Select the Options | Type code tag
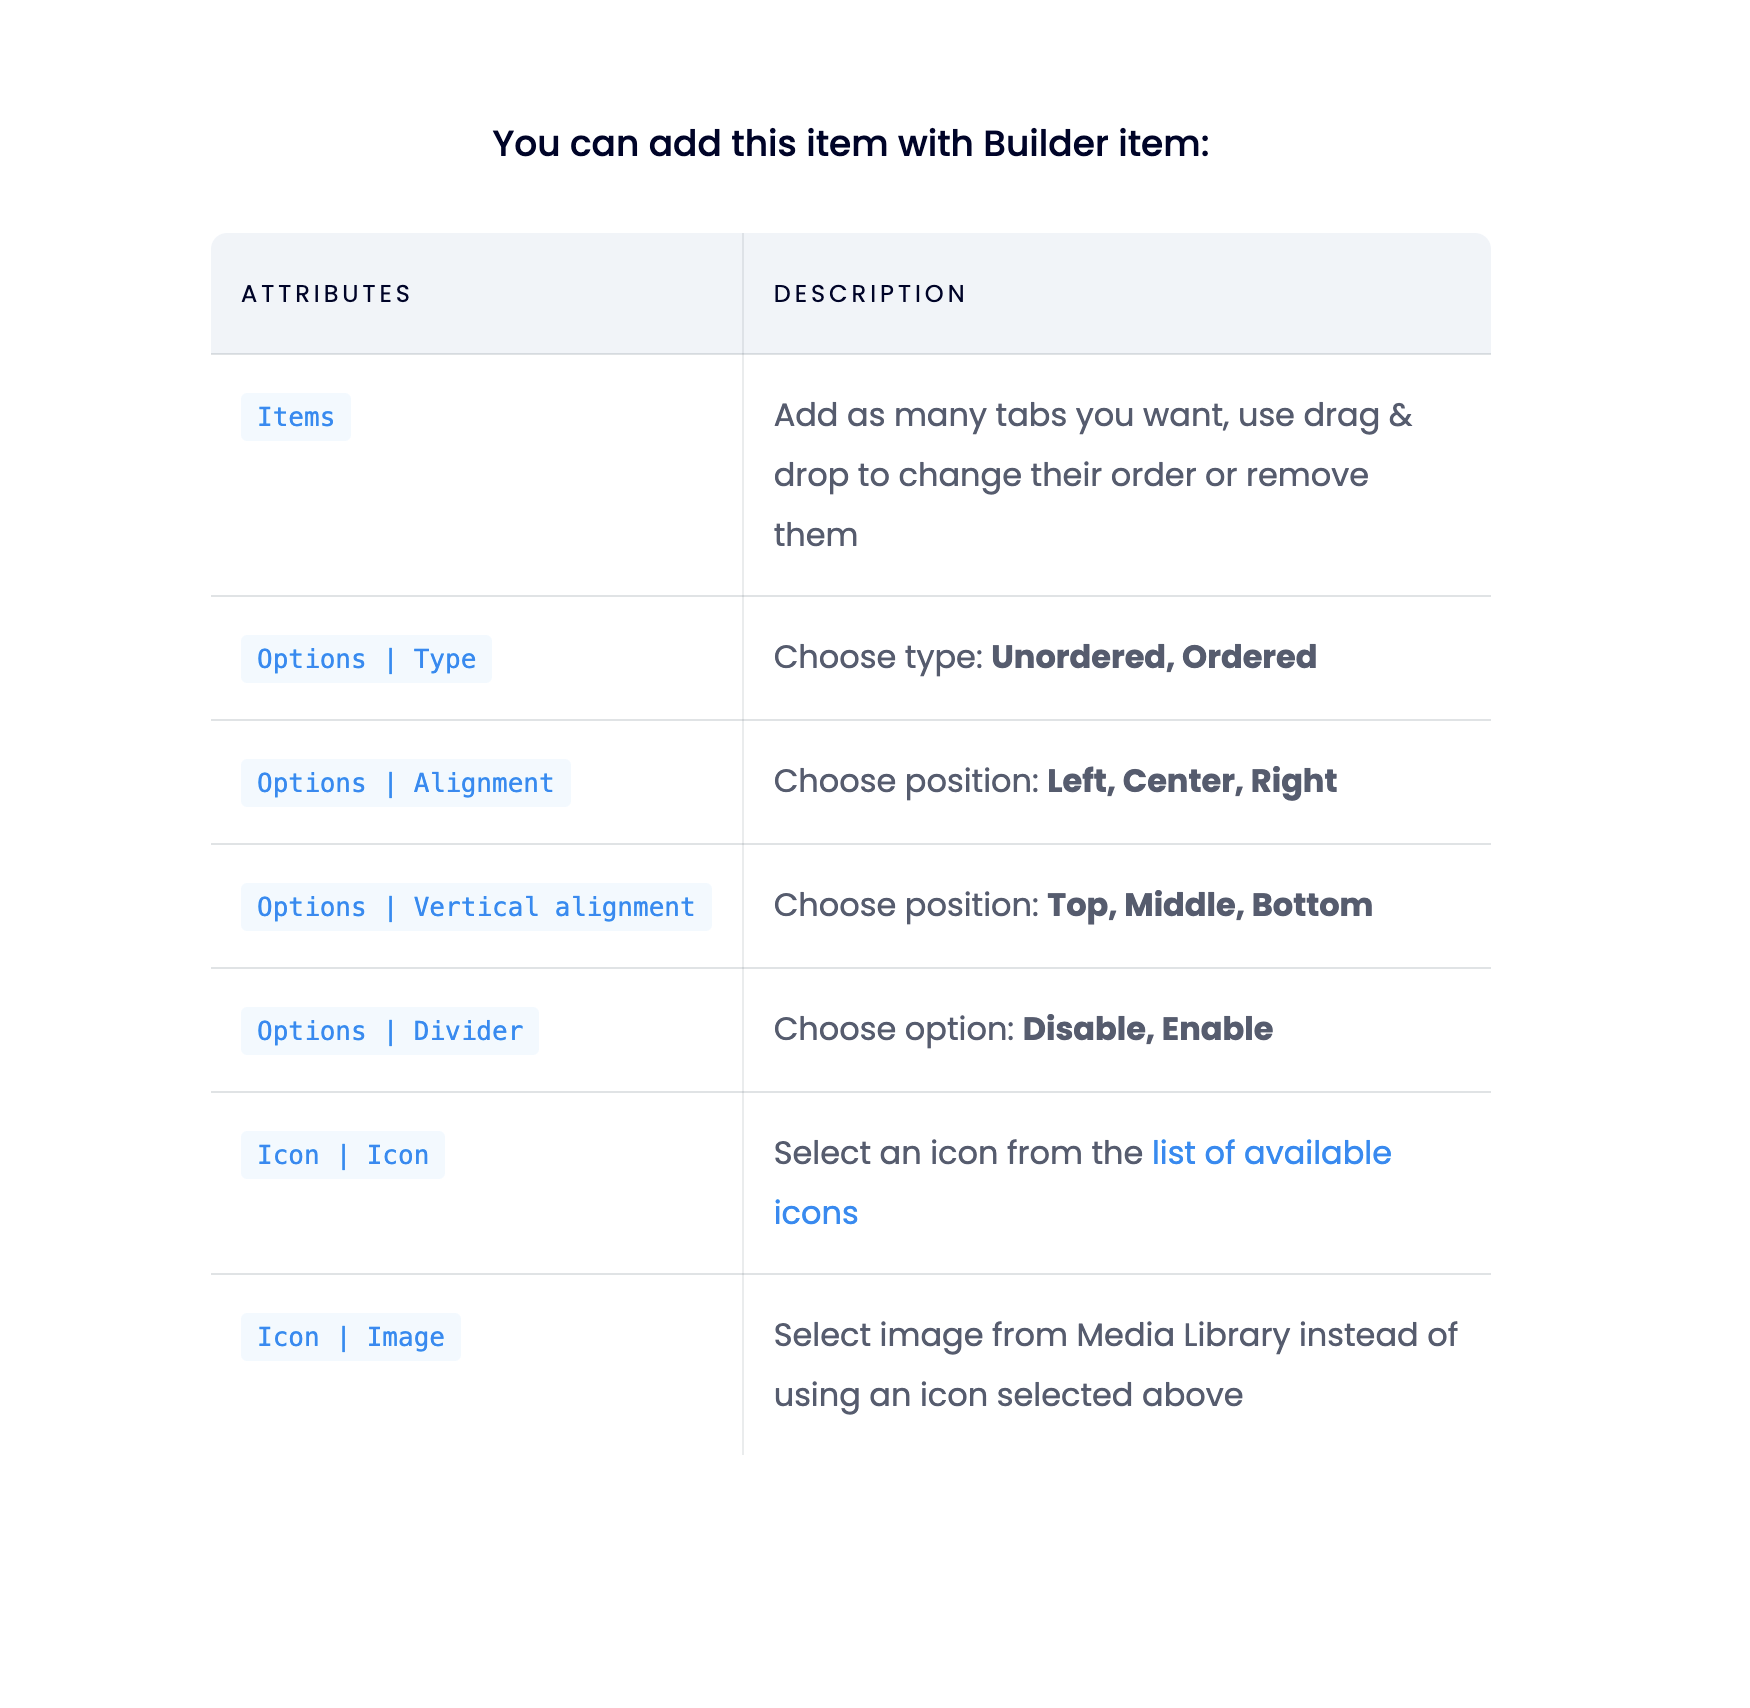This screenshot has width=1750, height=1708. coord(366,659)
